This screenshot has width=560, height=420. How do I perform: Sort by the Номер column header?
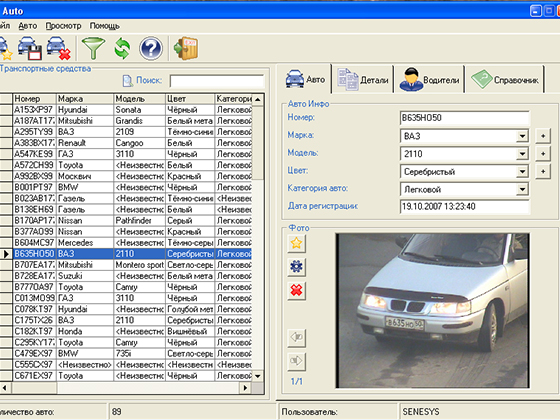point(34,99)
